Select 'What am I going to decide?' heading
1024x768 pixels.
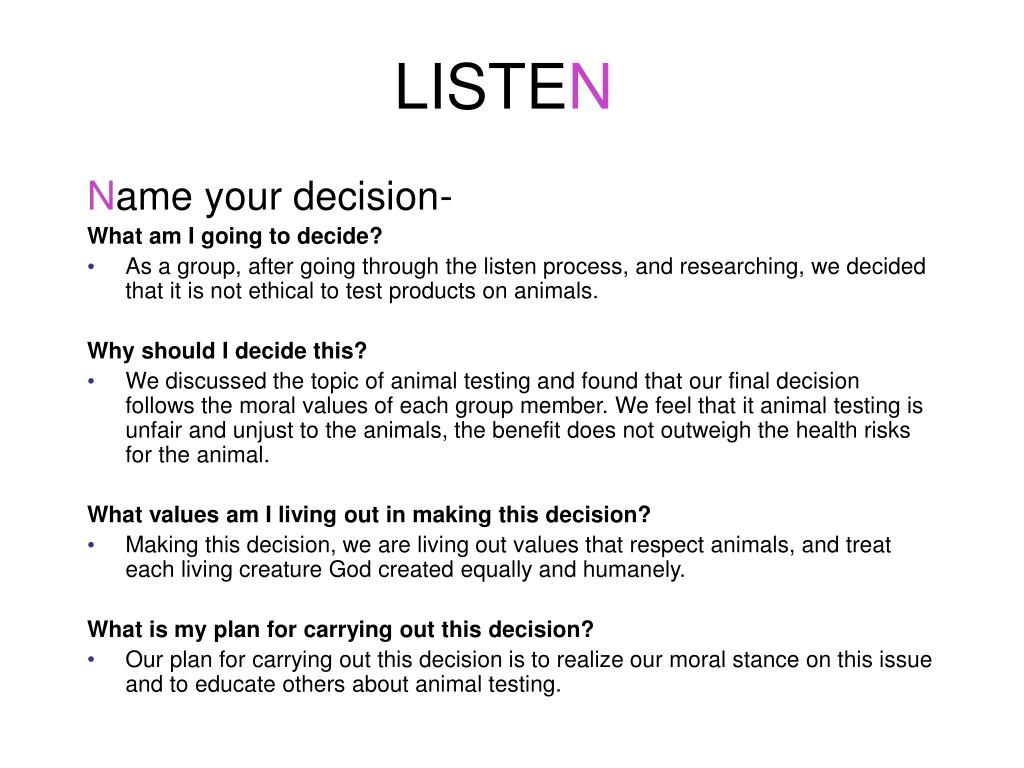pyautogui.click(x=234, y=236)
